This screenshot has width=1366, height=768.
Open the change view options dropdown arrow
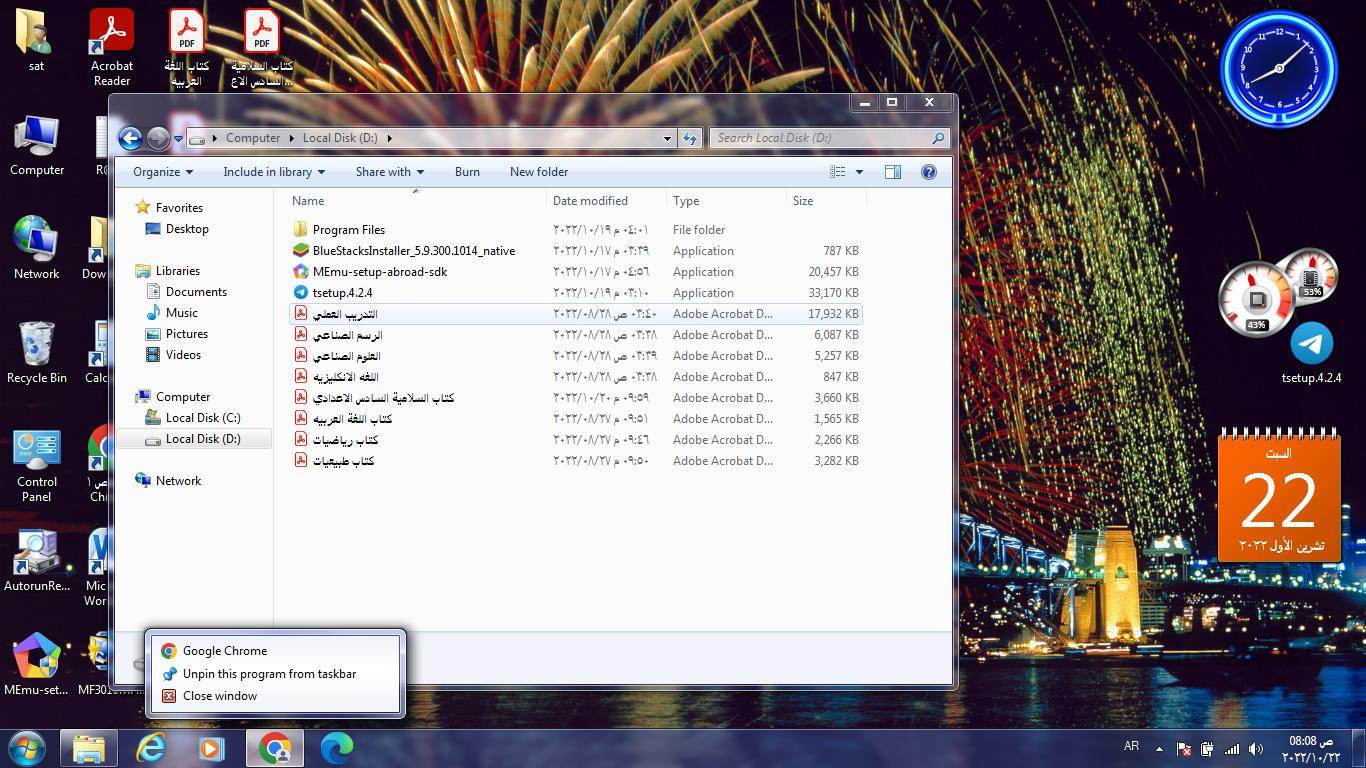[x=859, y=172]
